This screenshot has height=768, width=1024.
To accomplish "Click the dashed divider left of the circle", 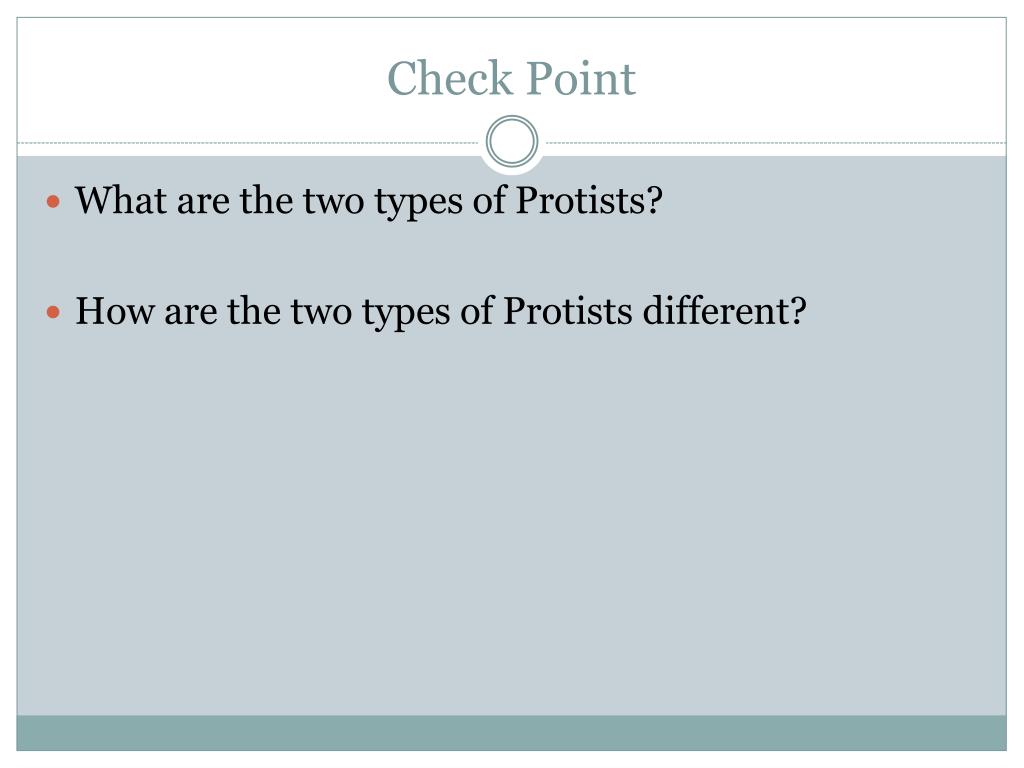I will [248, 142].
